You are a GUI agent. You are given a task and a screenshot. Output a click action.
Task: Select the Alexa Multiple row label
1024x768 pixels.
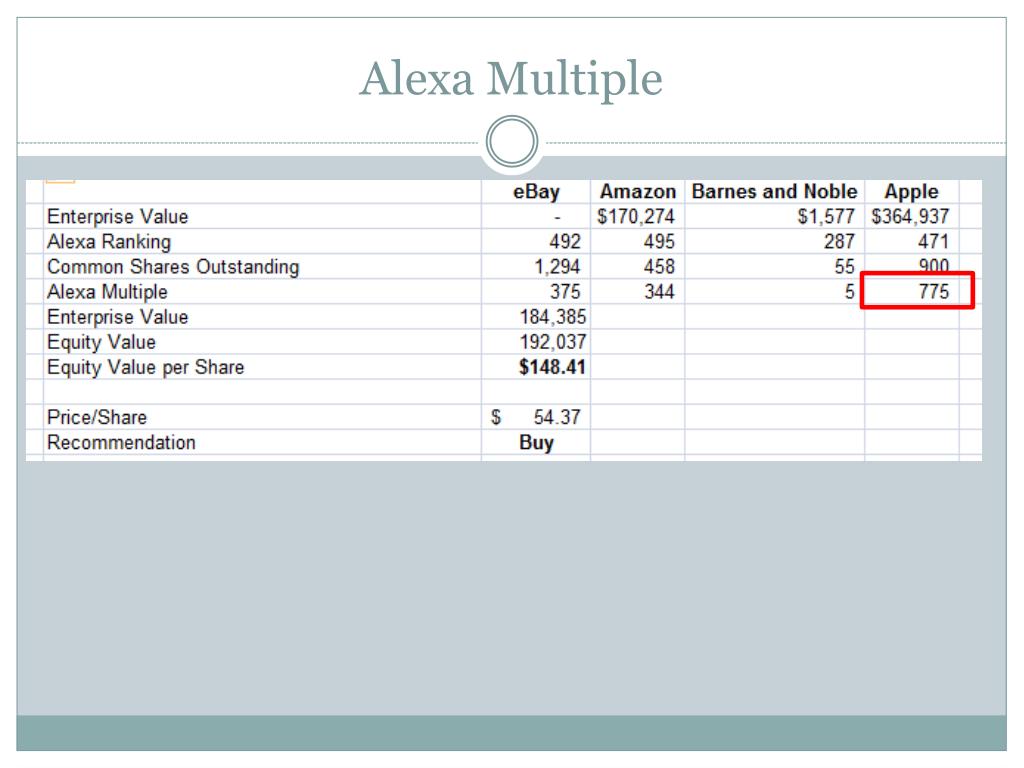pyautogui.click(x=107, y=292)
